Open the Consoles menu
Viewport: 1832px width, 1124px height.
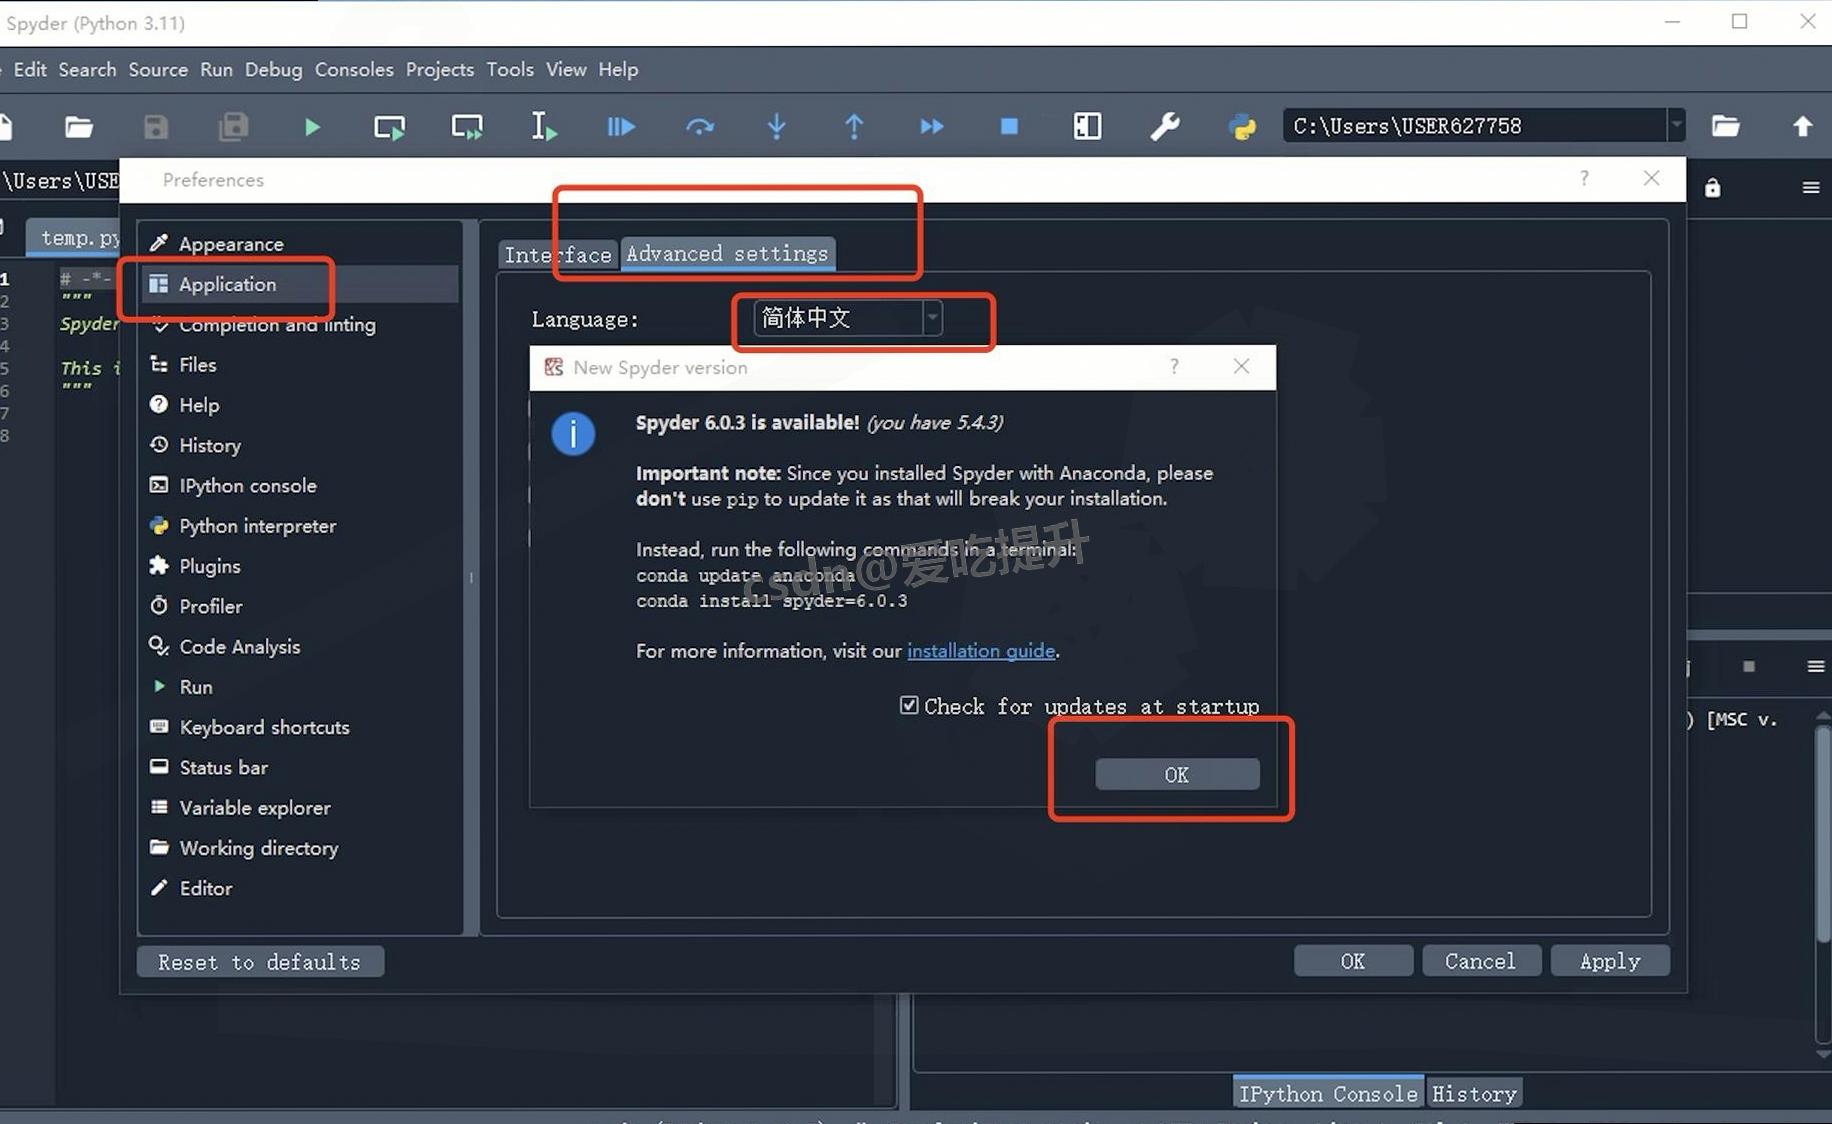(x=354, y=69)
